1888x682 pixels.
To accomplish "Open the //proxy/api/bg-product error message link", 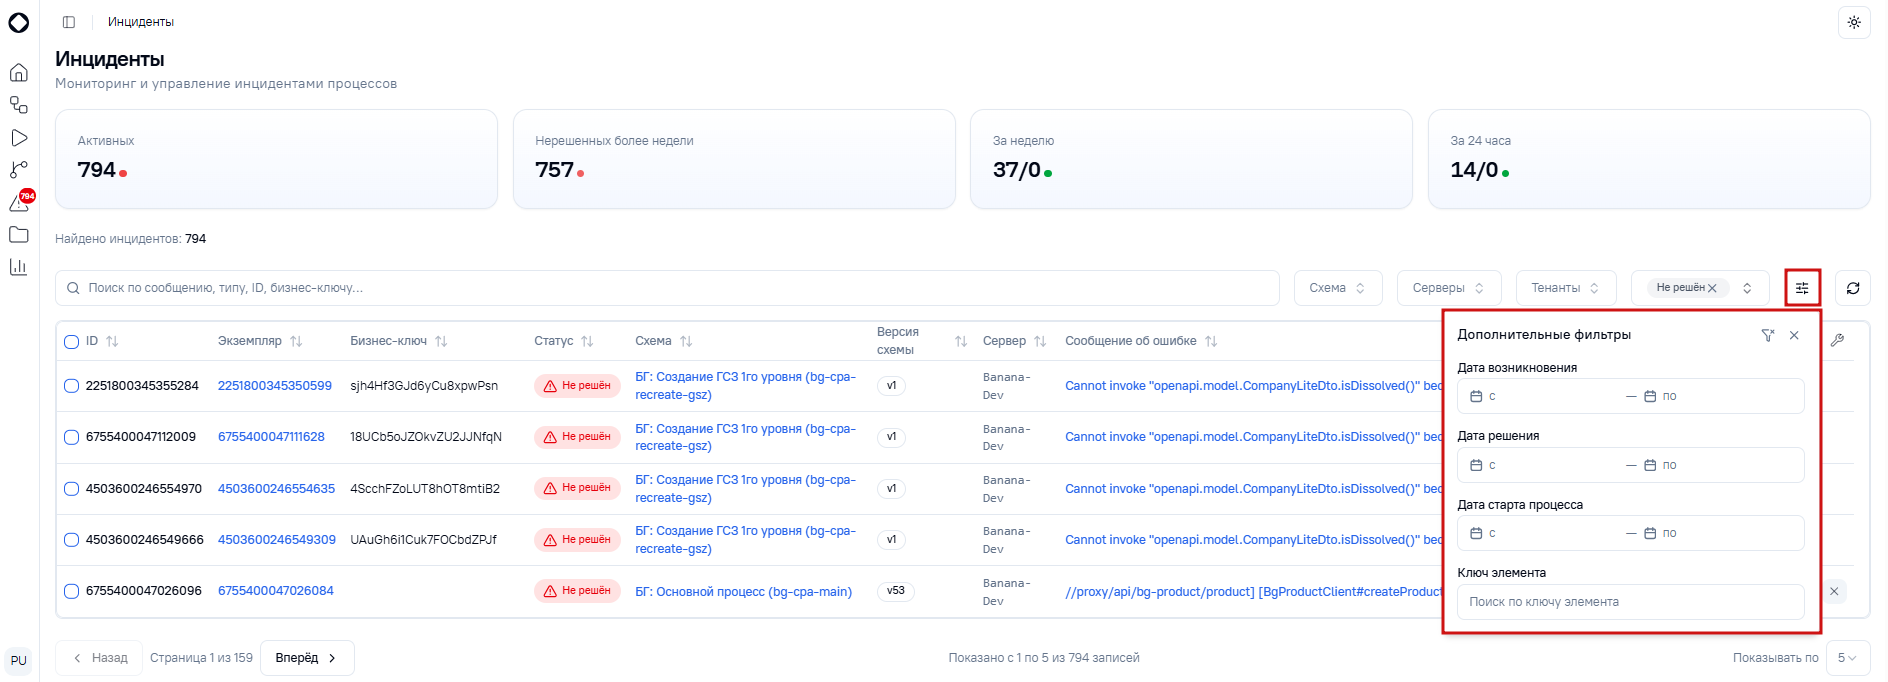I will point(1254,592).
